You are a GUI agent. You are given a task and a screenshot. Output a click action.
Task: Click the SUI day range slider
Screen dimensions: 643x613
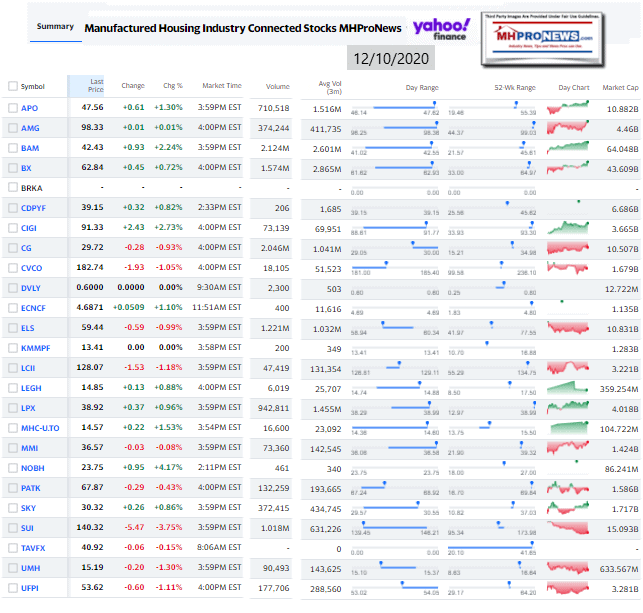coord(395,528)
